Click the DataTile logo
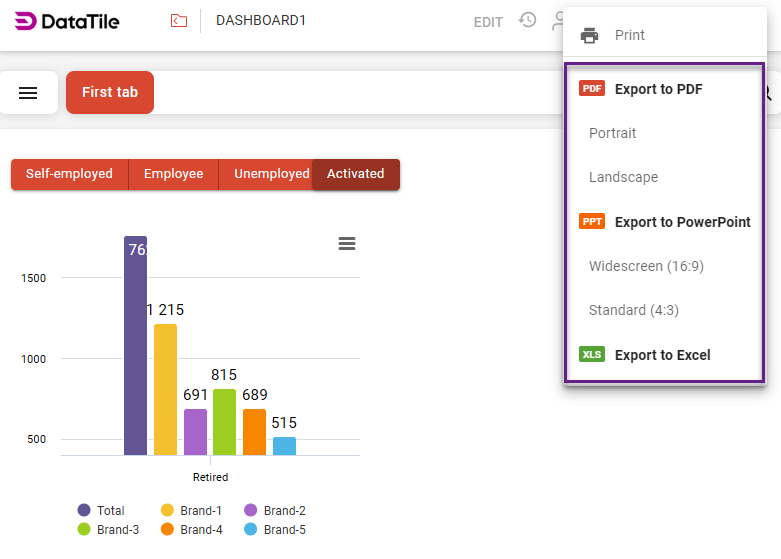Screen dimensions: 781x559 click(67, 21)
